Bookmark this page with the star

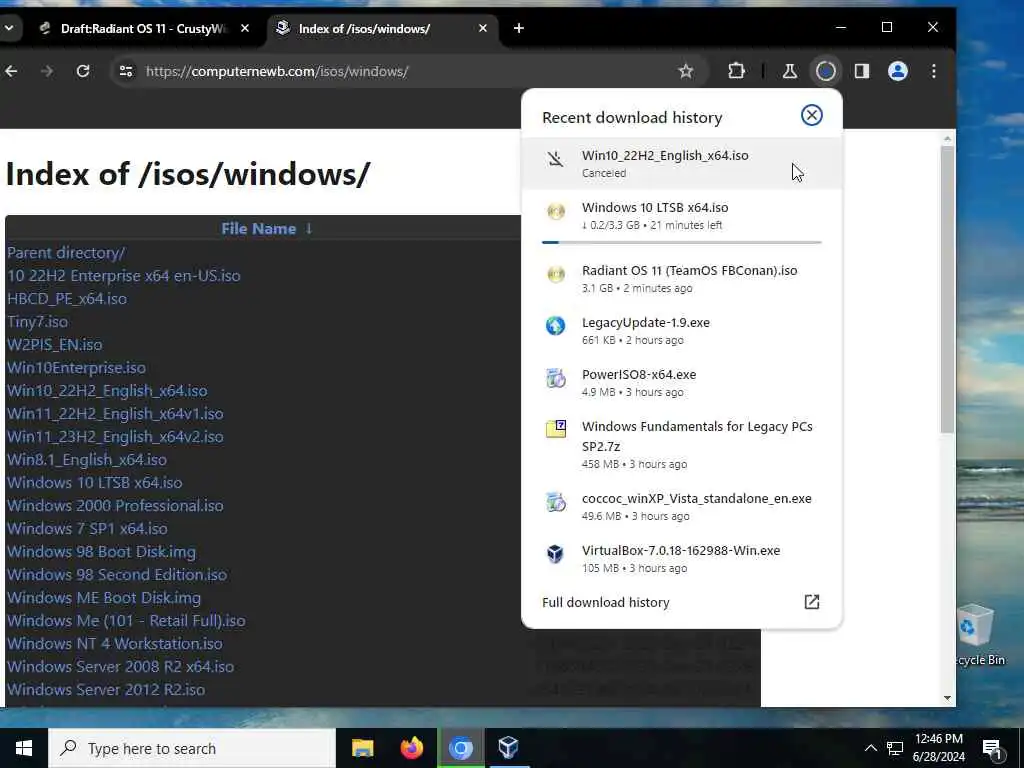686,71
